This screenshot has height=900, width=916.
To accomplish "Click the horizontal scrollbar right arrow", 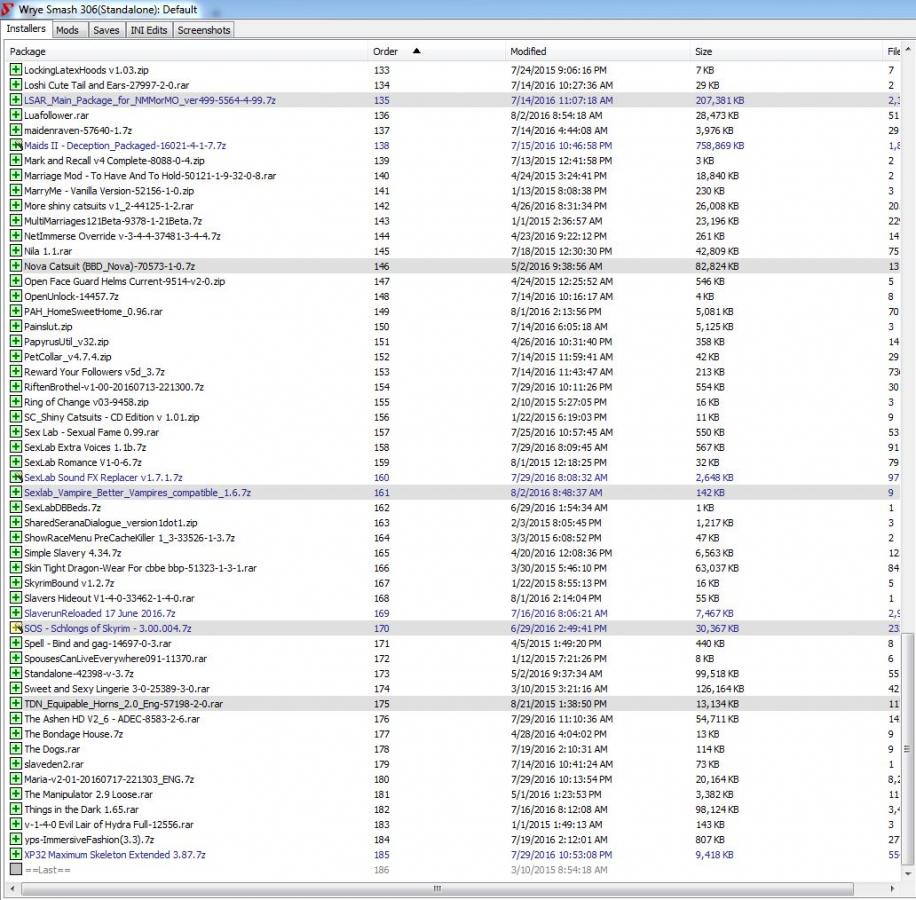I will (892, 888).
